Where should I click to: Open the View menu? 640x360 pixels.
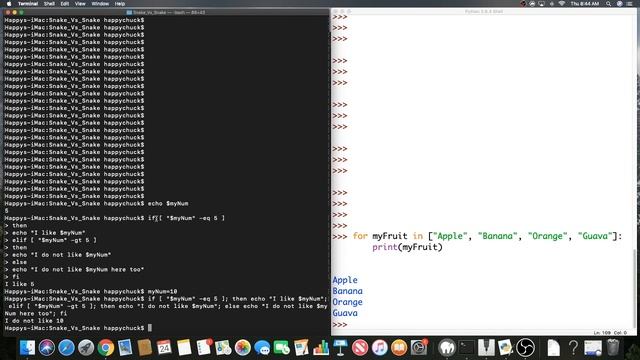click(80, 4)
